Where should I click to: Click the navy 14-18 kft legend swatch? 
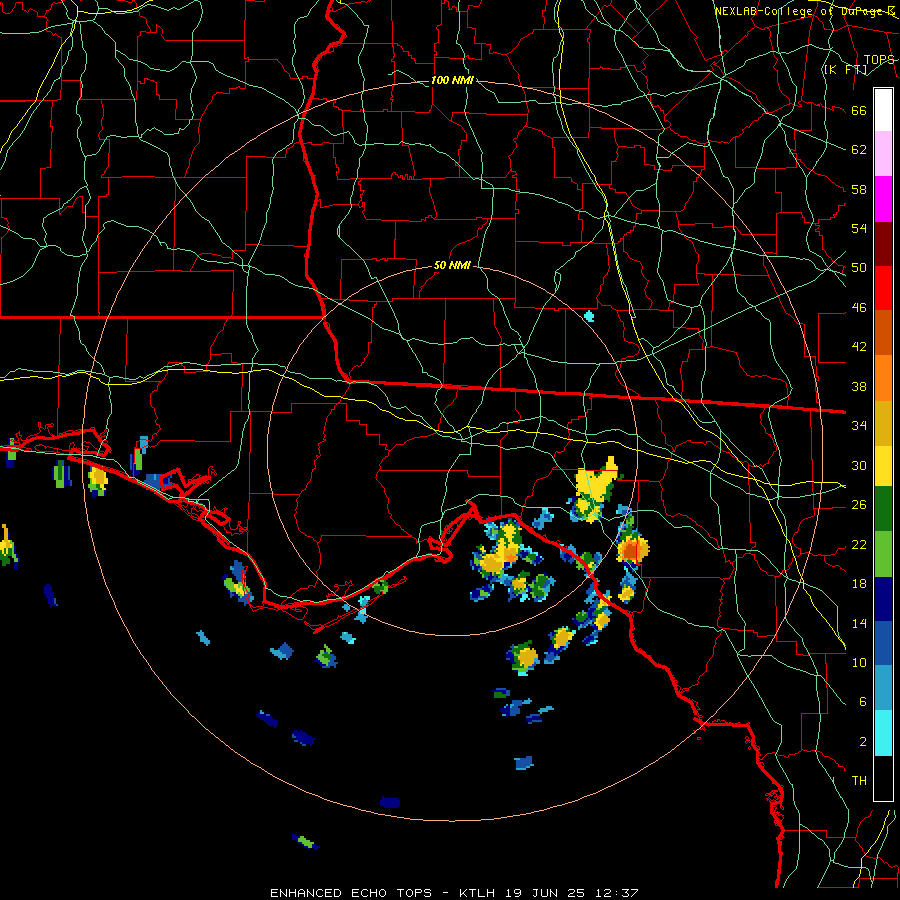click(883, 599)
